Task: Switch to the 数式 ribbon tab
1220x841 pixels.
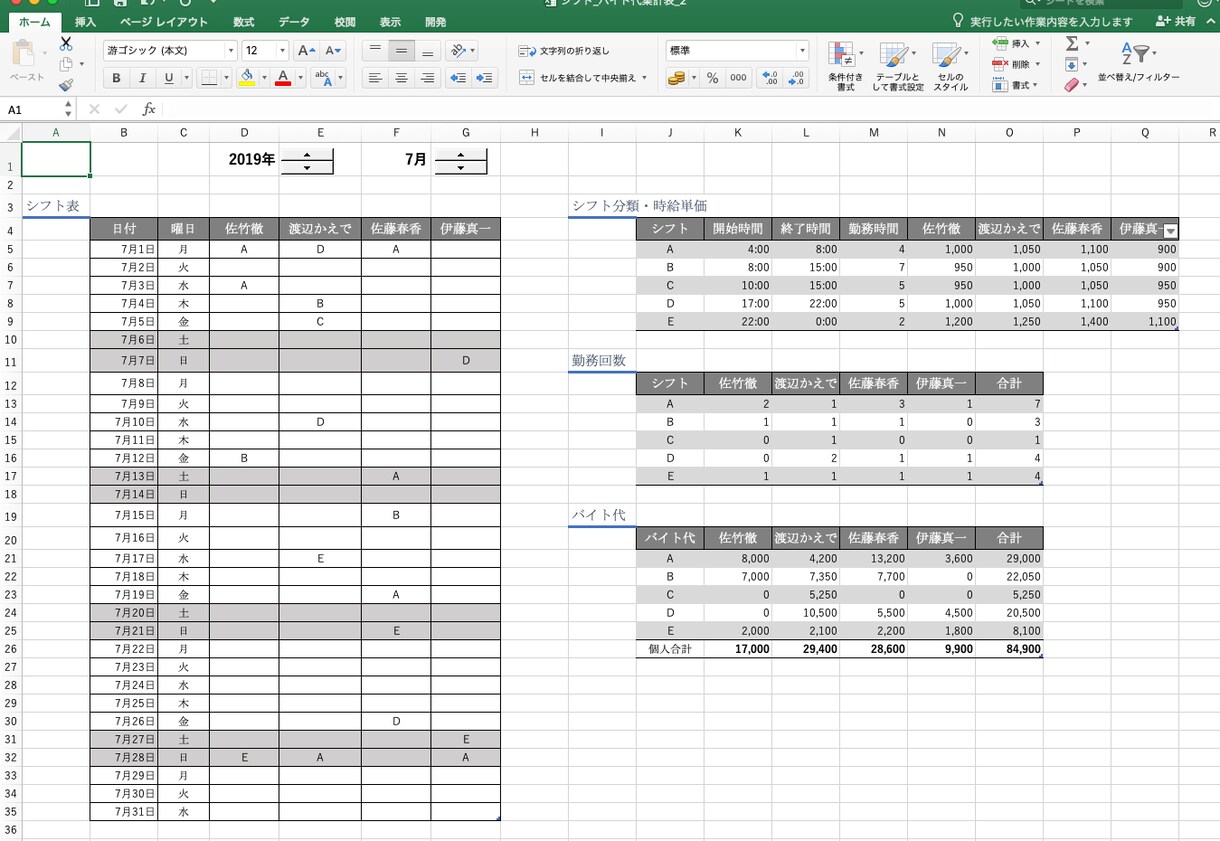Action: click(243, 21)
